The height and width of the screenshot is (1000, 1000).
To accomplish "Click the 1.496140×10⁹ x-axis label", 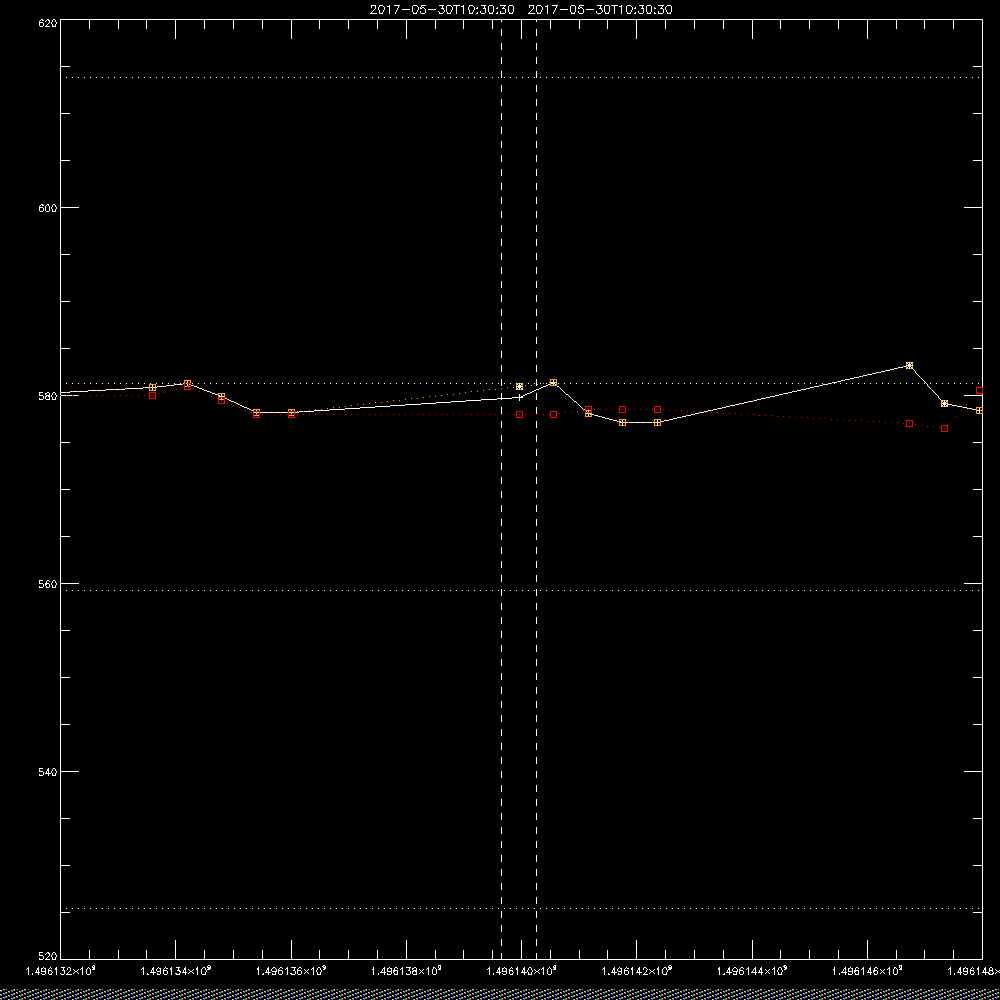I will point(522,971).
